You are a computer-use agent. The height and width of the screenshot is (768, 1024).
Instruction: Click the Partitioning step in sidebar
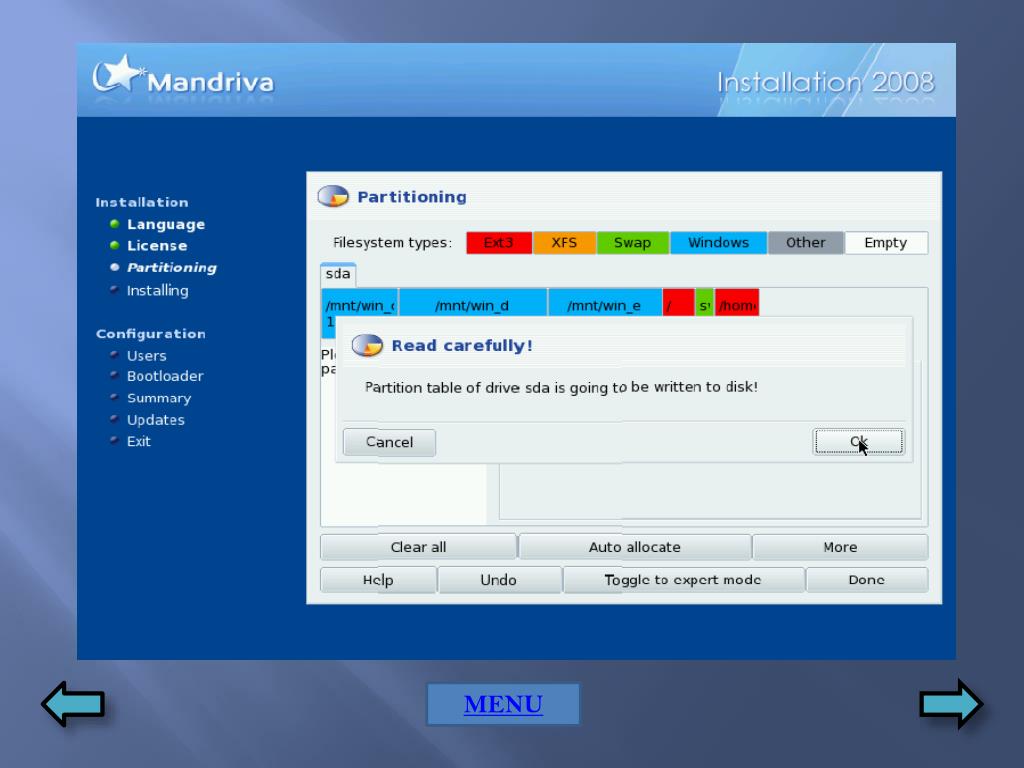tap(172, 268)
